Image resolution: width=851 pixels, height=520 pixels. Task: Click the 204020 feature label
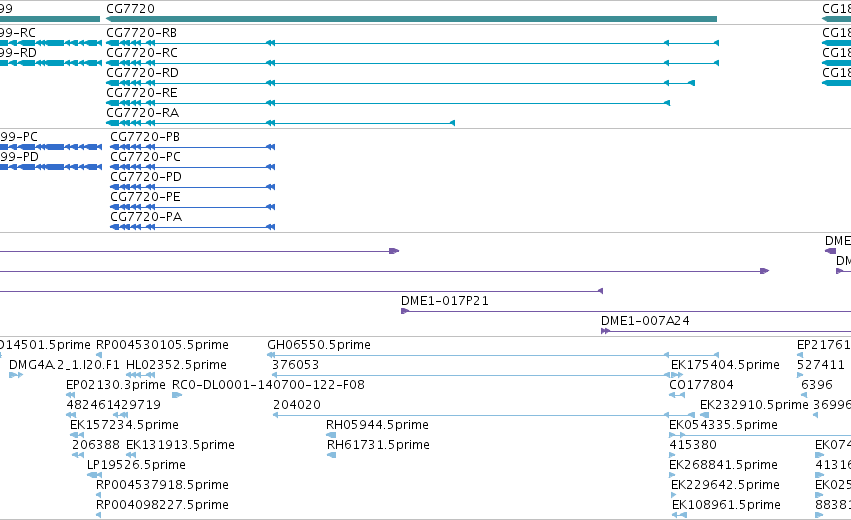coord(297,405)
